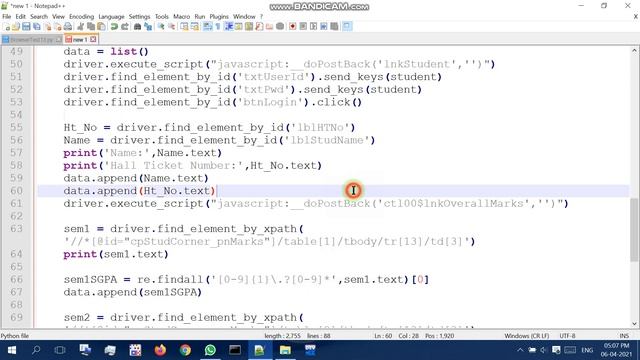Open the Language menu
640x360 pixels.
[x=111, y=16]
